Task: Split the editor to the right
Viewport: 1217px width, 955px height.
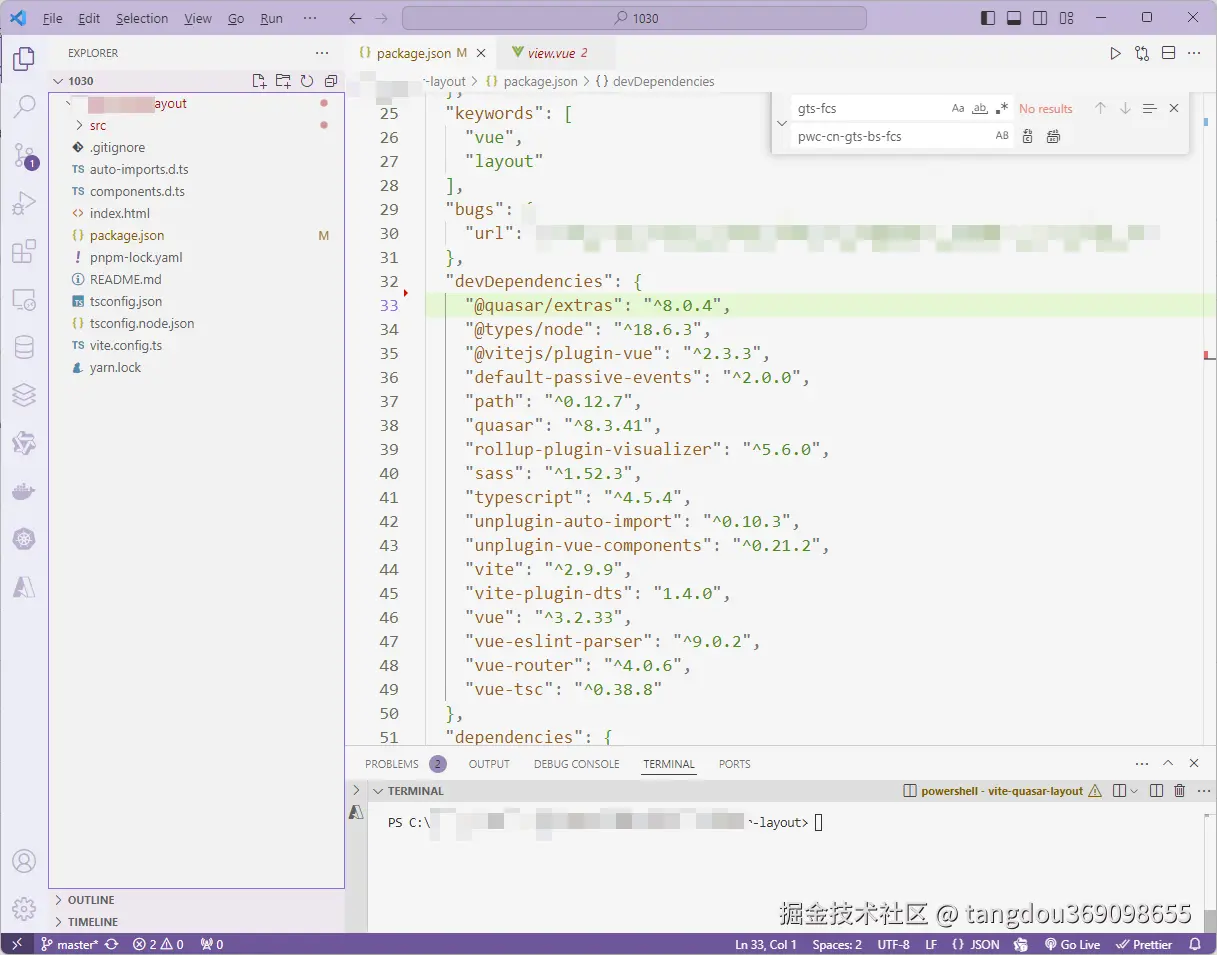Action: [1168, 54]
